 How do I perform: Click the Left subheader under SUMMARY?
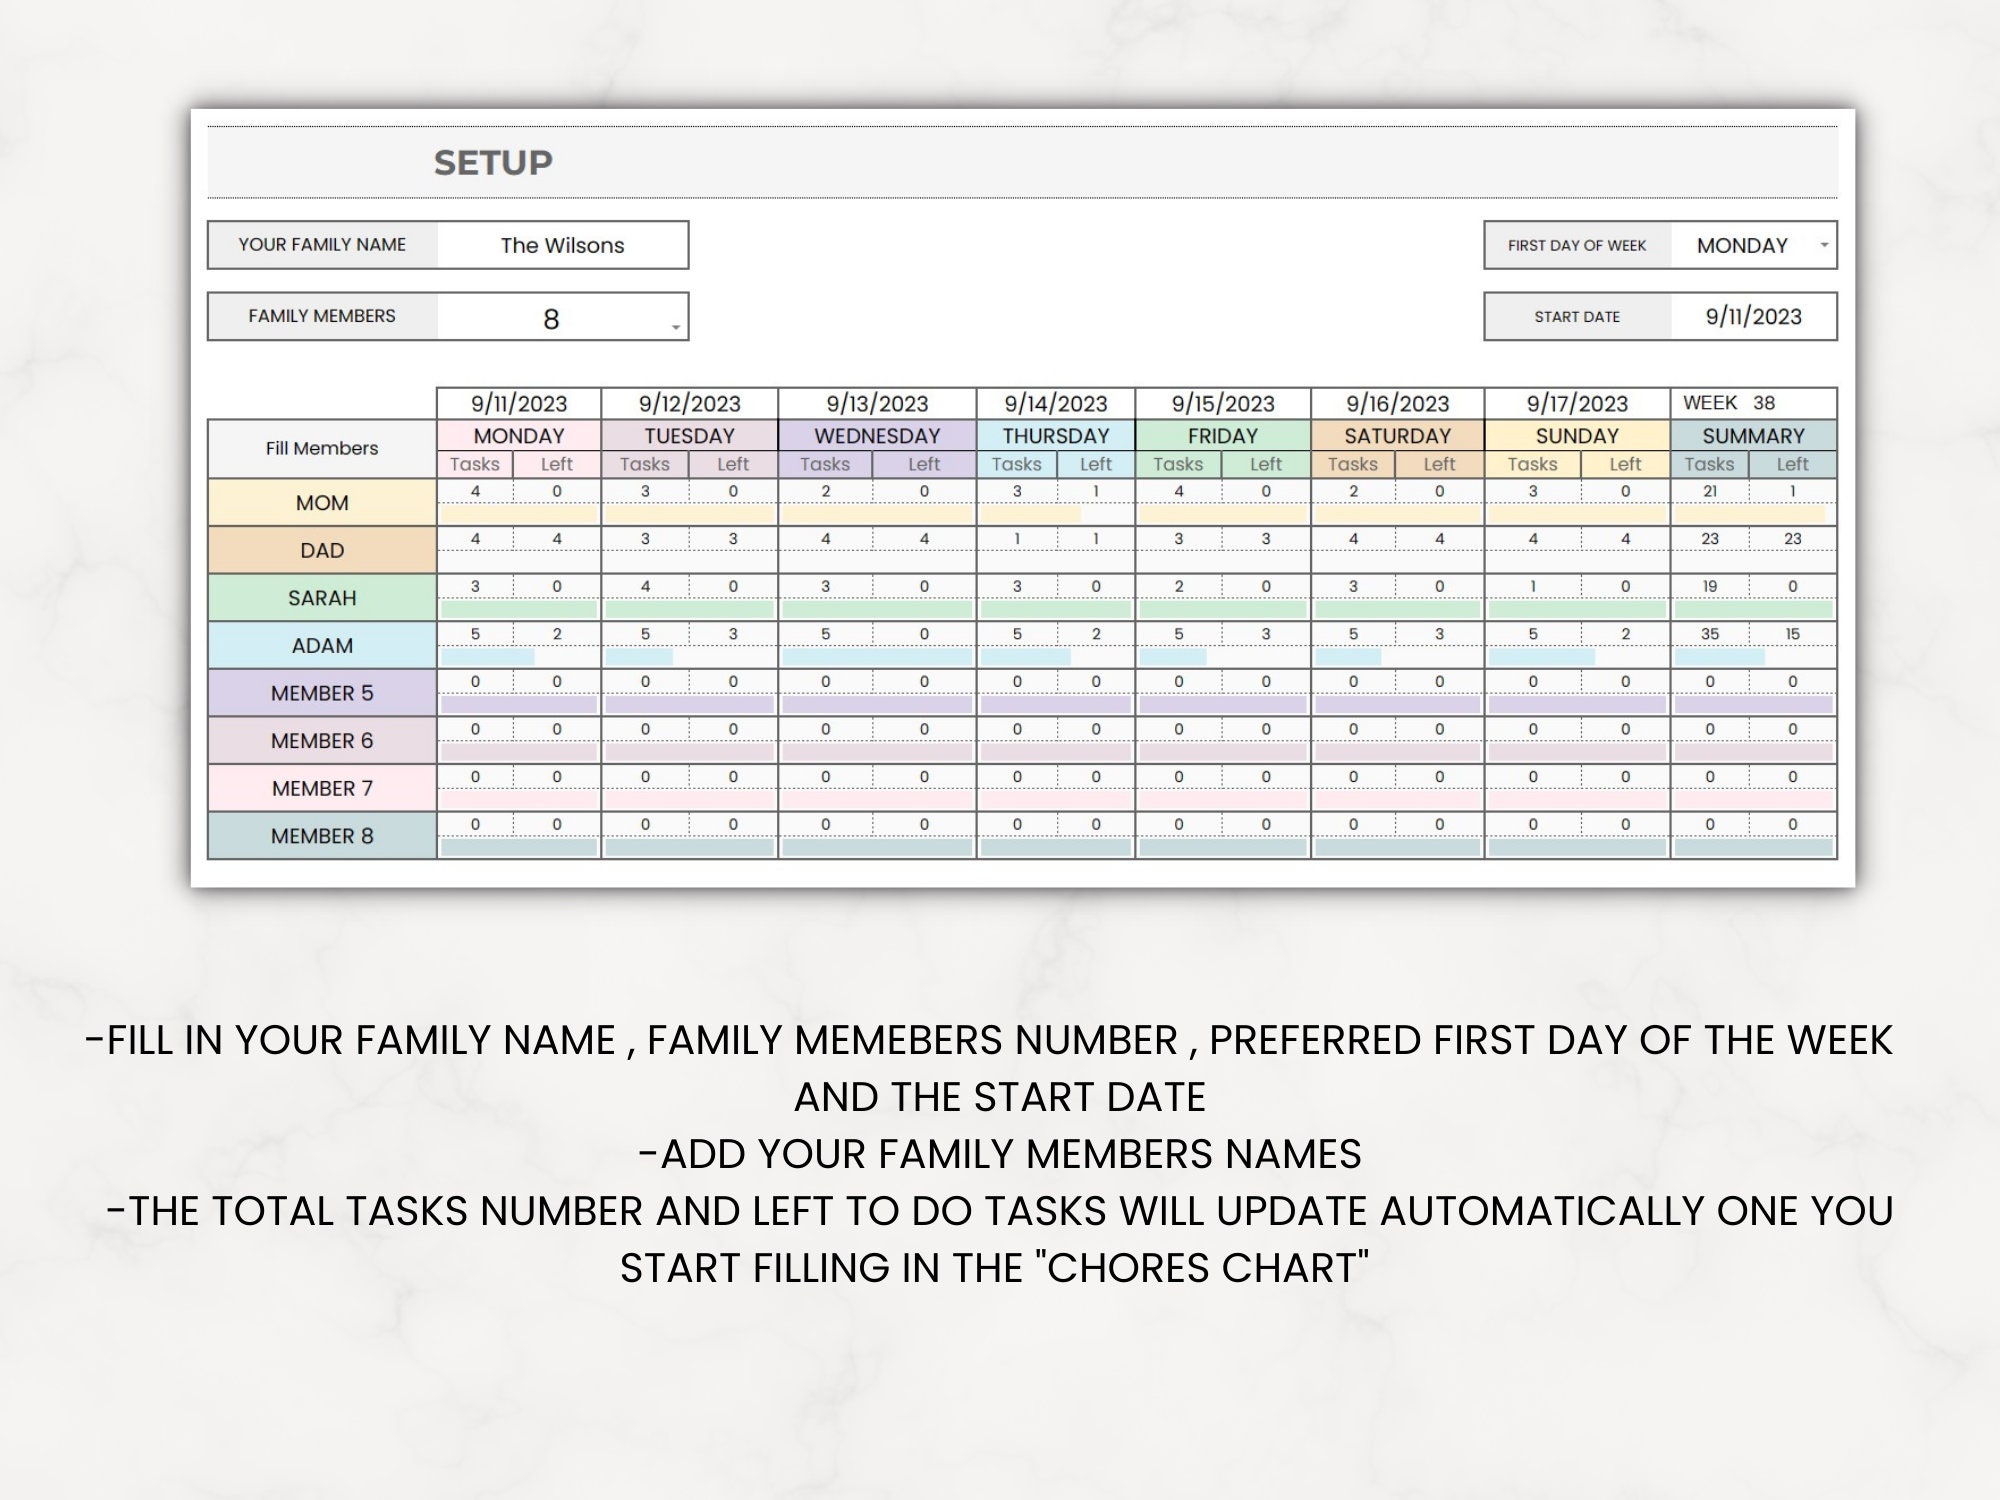tap(1792, 464)
